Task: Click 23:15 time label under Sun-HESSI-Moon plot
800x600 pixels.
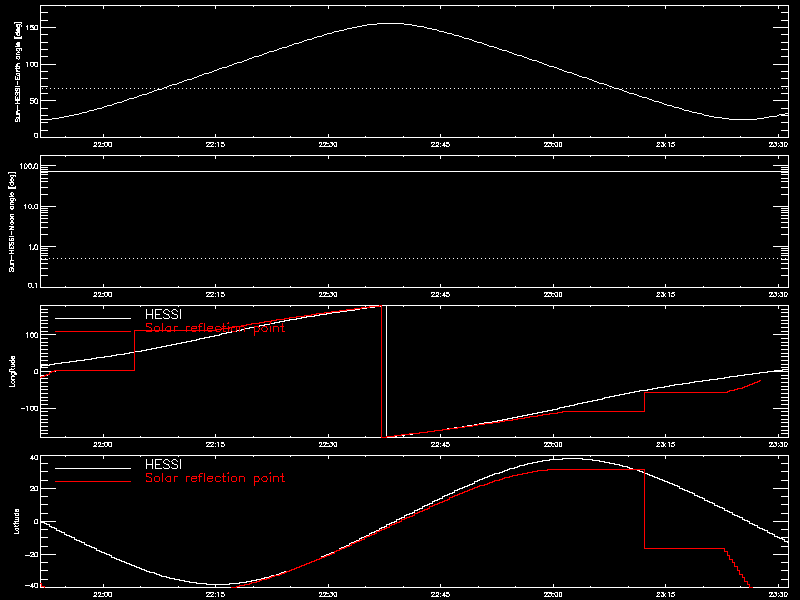Action: click(x=665, y=294)
